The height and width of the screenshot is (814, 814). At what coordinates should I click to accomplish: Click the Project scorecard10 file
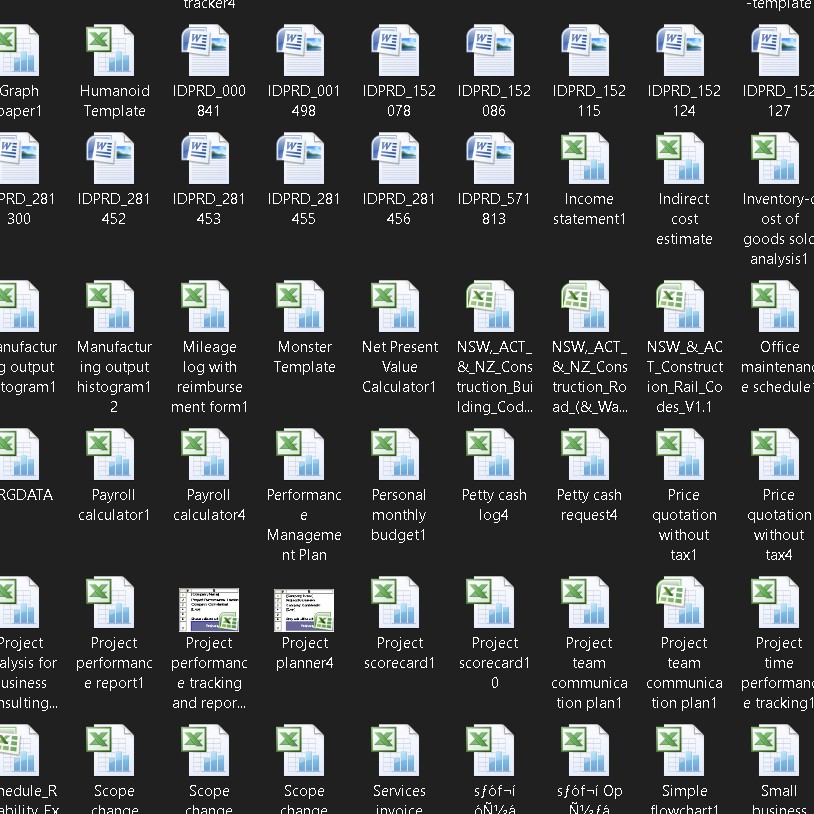(493, 604)
